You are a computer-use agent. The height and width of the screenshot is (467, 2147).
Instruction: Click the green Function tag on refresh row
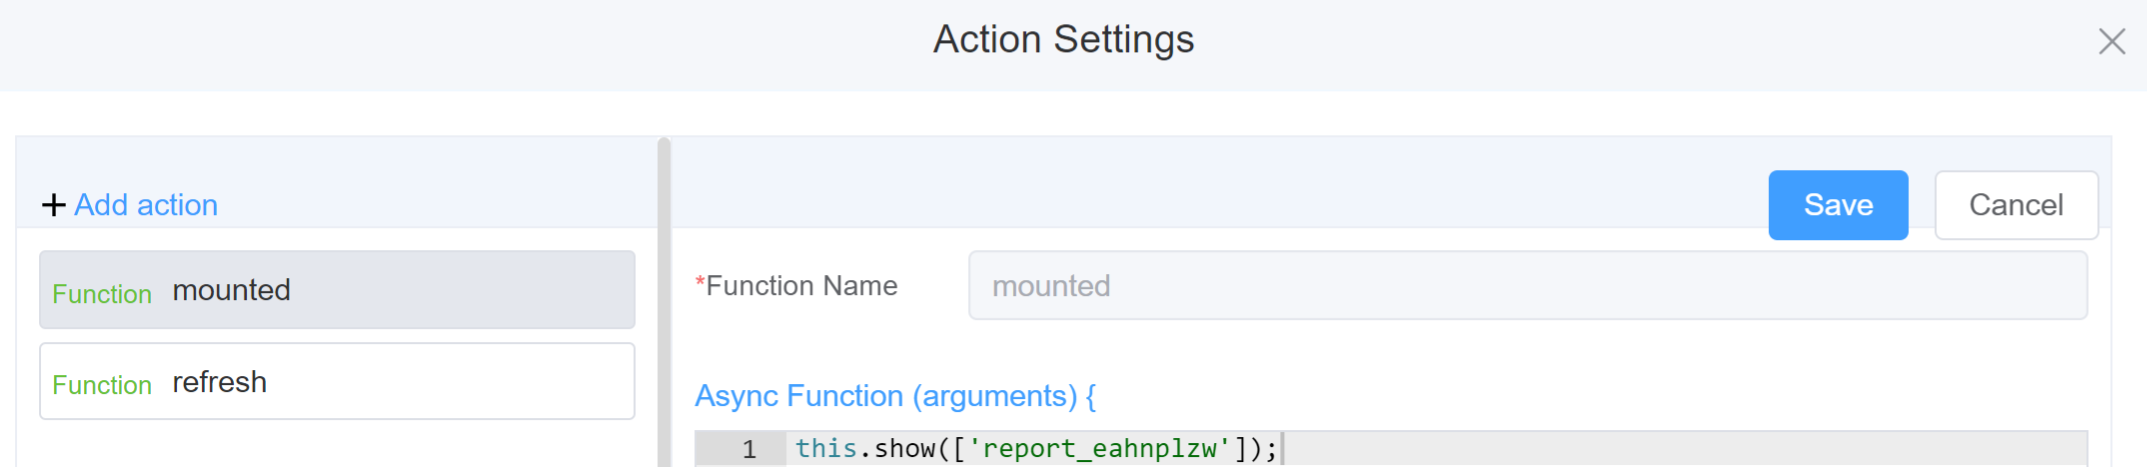pos(102,385)
